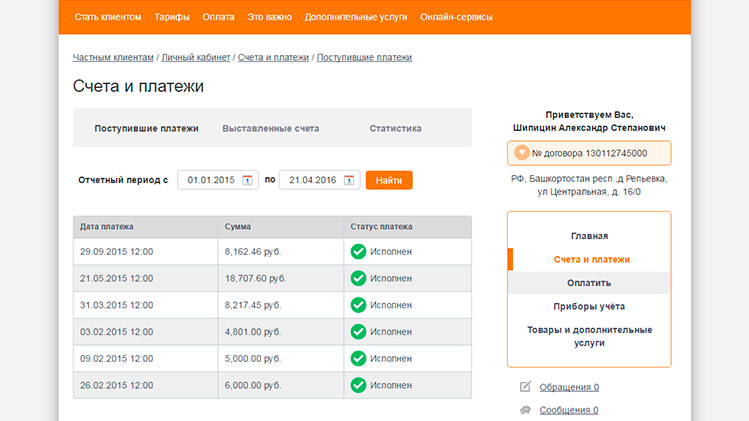This screenshot has height=421, width=749.
Task: Click the amount 6,000.00 руб.
Action: 253,386
